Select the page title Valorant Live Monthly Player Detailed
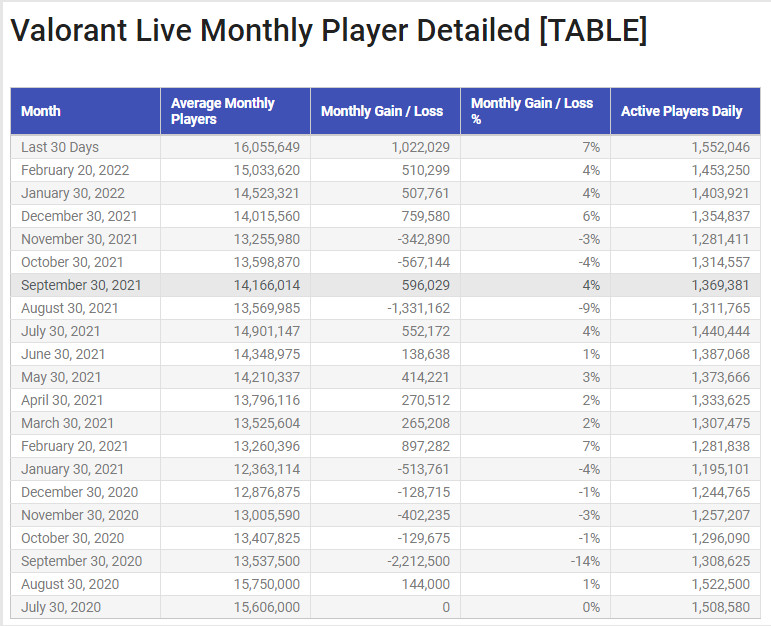The image size is (771, 626). click(270, 30)
